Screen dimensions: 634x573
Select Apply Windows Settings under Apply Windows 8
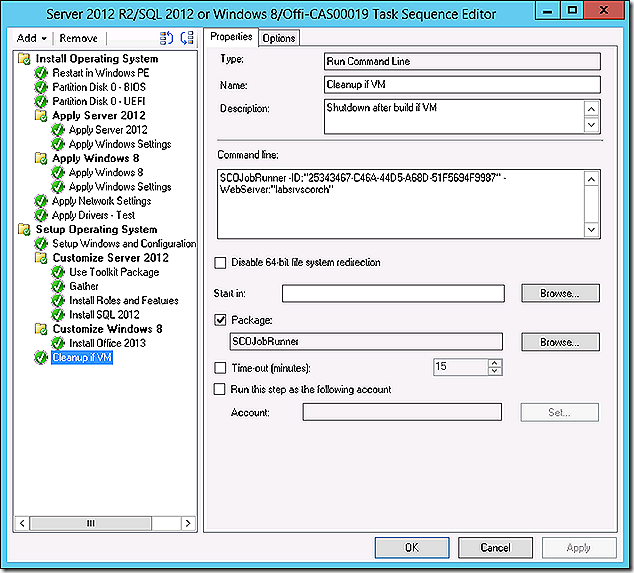(120, 187)
